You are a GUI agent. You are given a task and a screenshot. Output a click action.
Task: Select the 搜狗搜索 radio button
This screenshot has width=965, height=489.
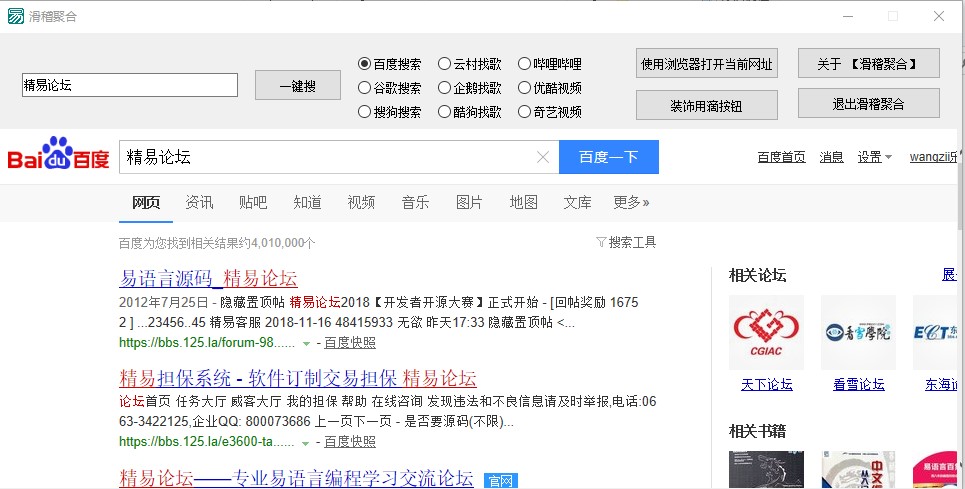pos(364,112)
